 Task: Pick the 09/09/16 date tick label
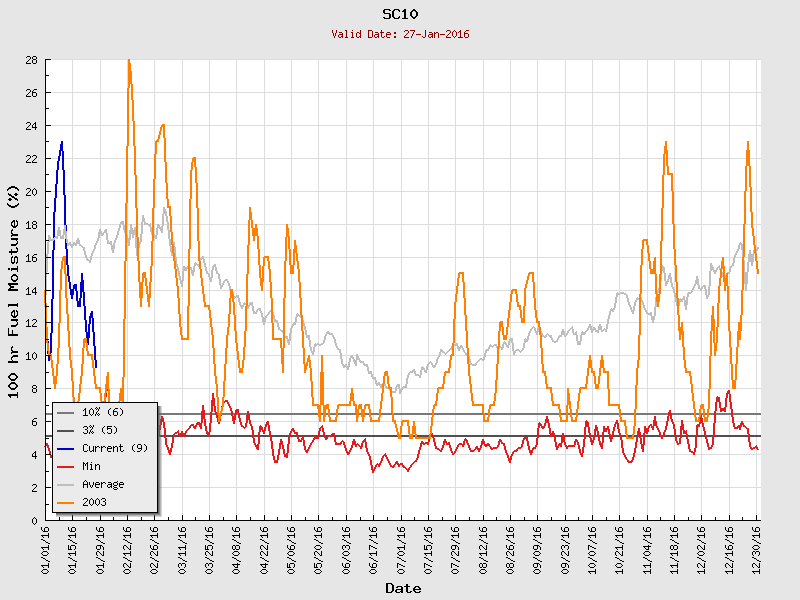point(539,548)
